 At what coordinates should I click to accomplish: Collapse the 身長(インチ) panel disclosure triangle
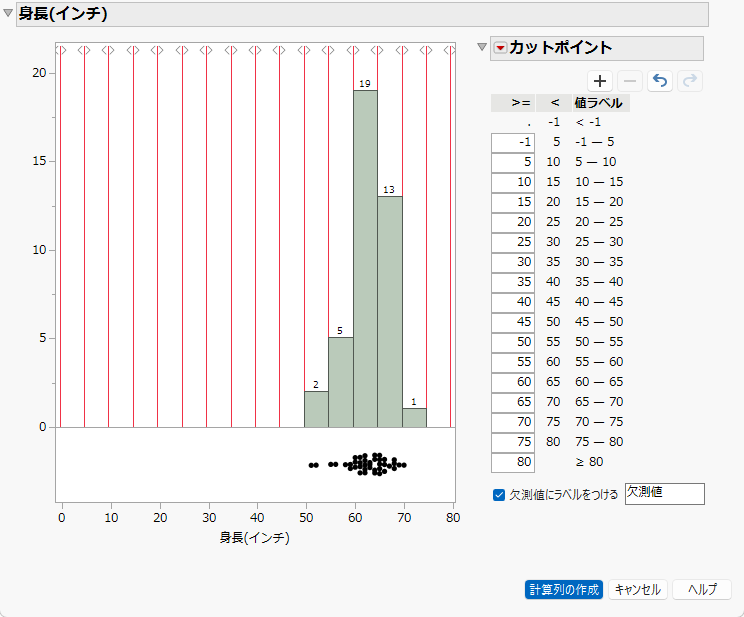pyautogui.click(x=8, y=13)
